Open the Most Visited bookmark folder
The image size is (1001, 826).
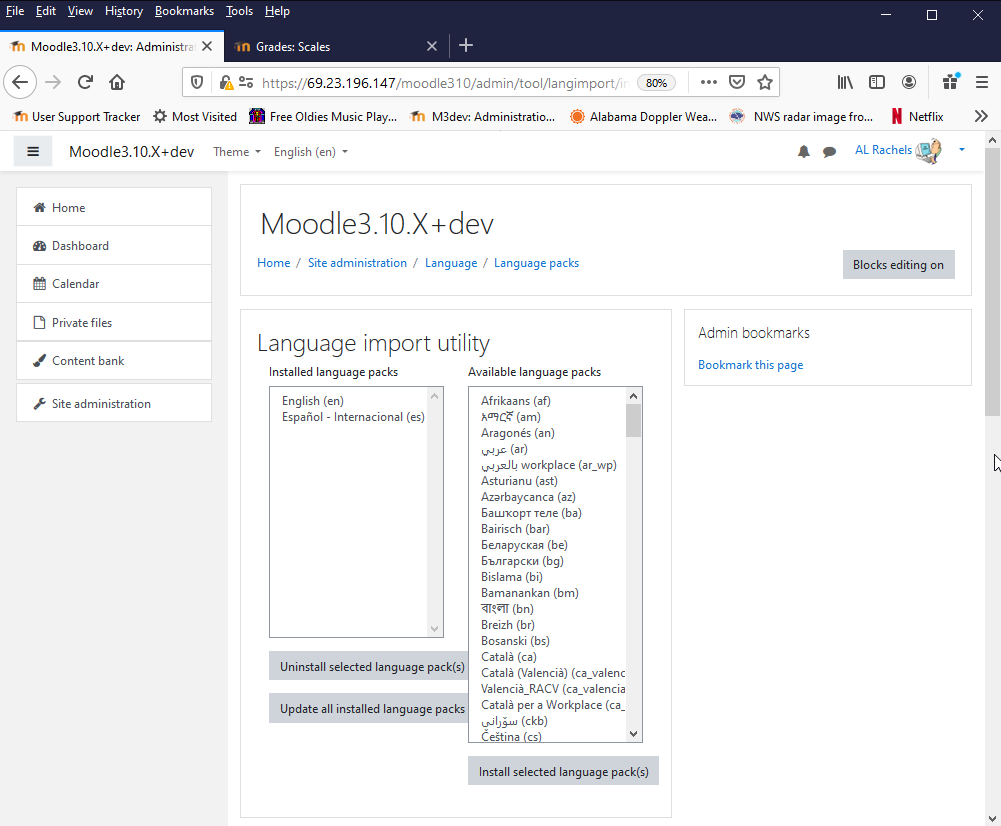tap(195, 116)
